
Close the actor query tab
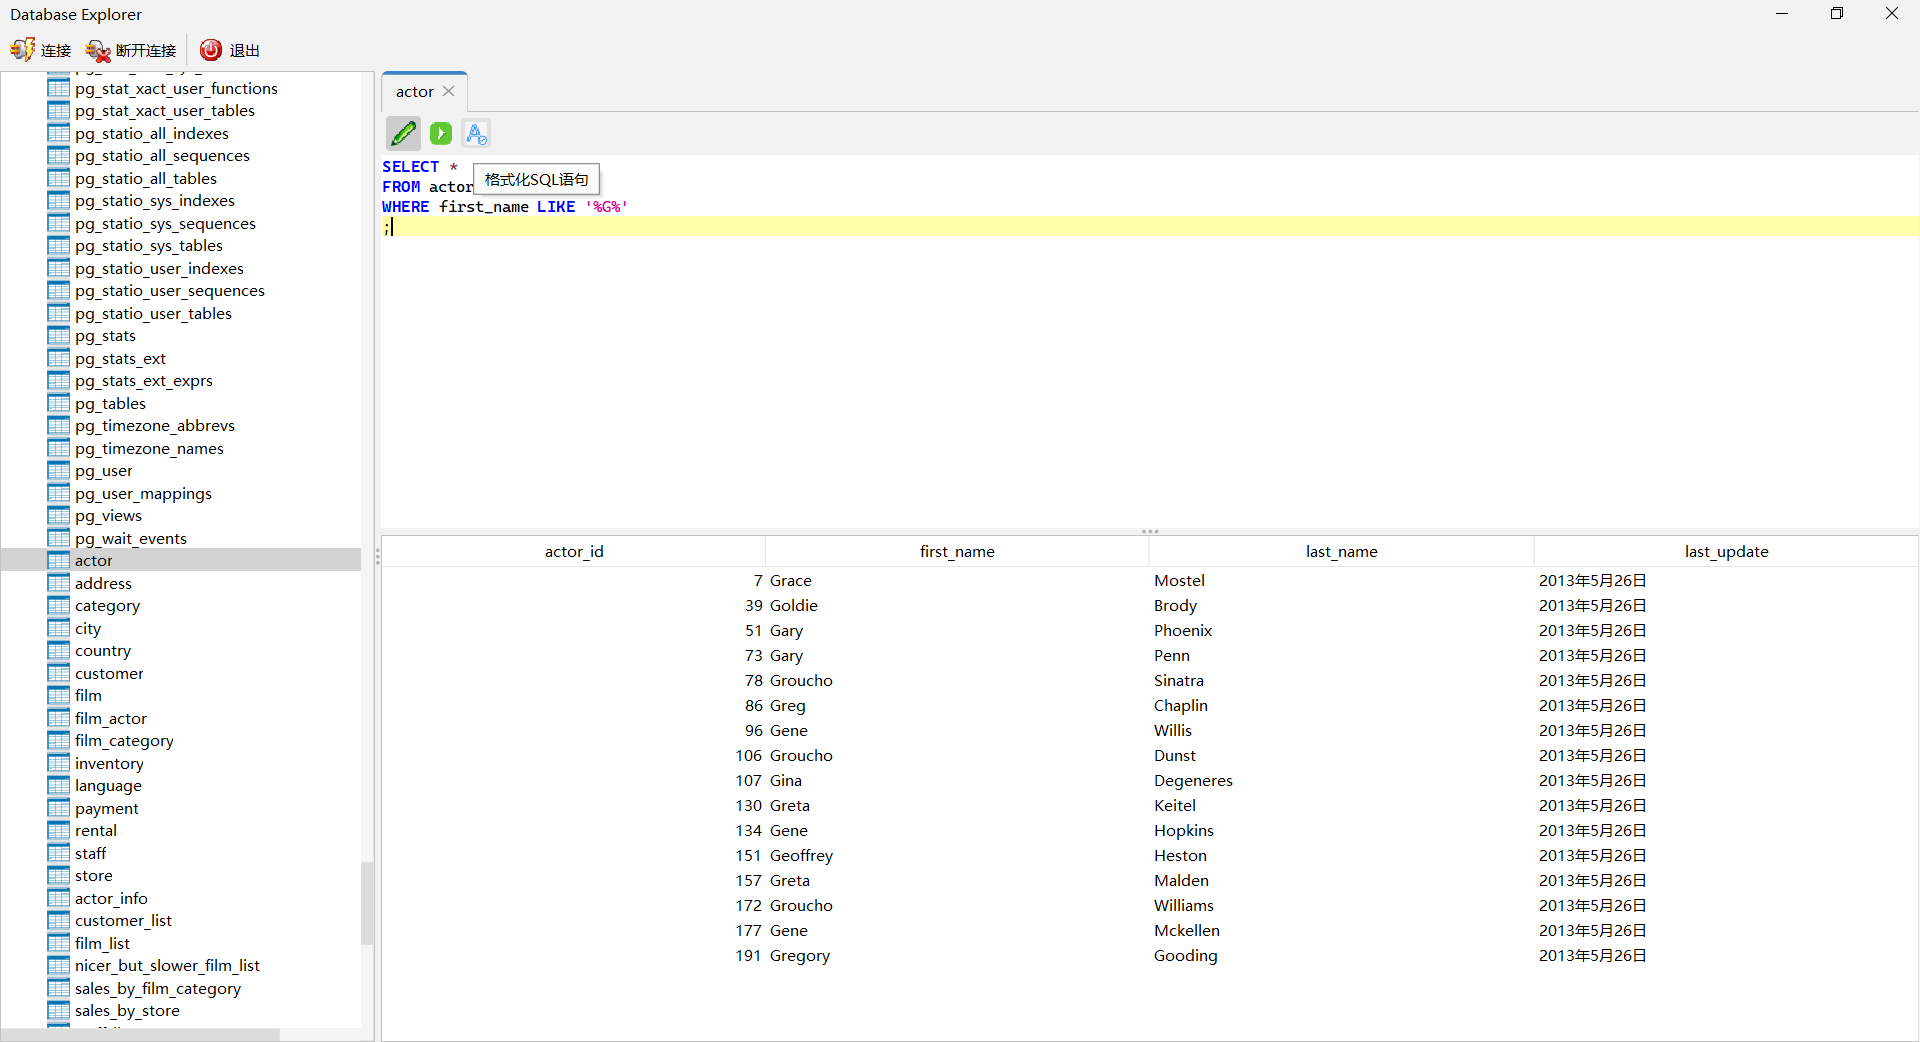click(x=449, y=91)
